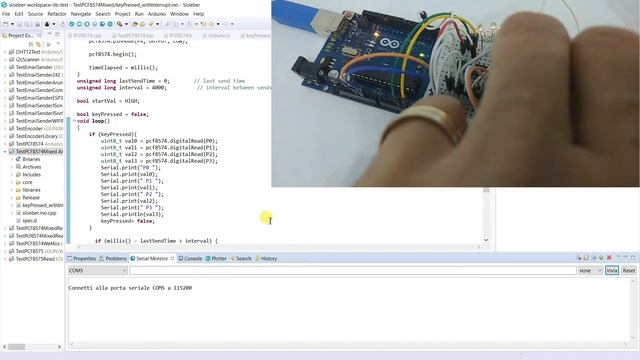Viewport: 640px width, 360px height.
Task: Click the Search flashlight toolbar icon
Action: tap(120, 24)
